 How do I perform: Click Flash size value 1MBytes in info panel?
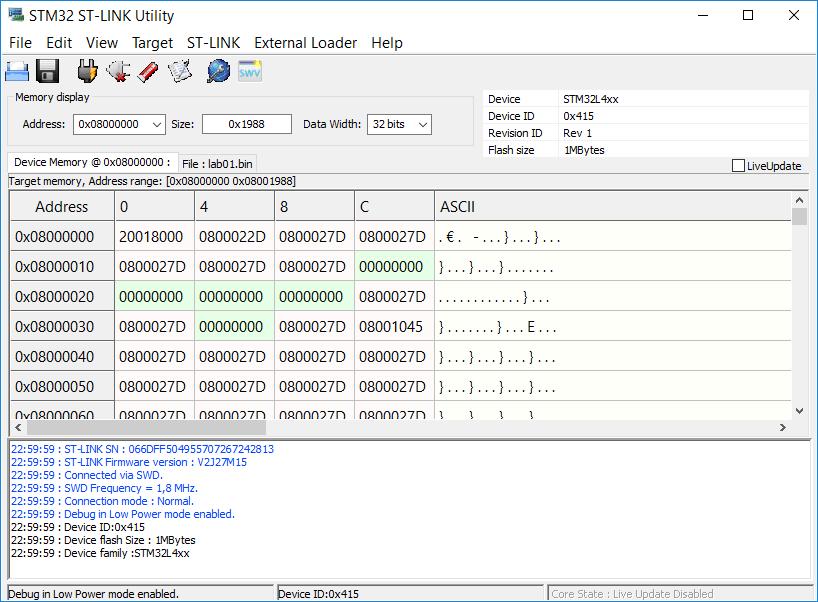(584, 150)
